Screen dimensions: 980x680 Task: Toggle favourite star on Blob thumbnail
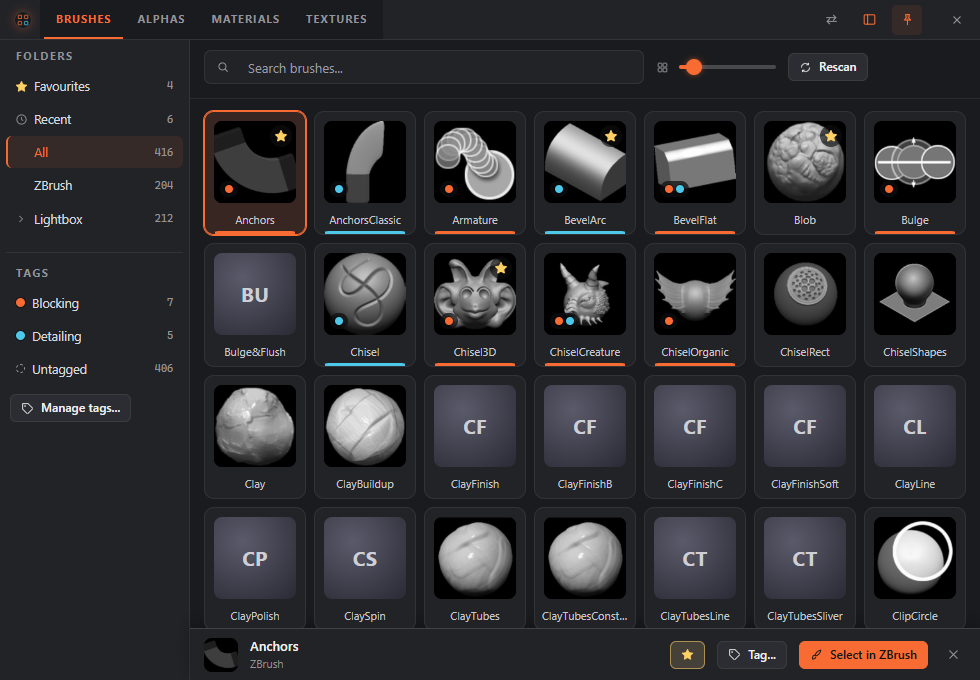click(831, 136)
